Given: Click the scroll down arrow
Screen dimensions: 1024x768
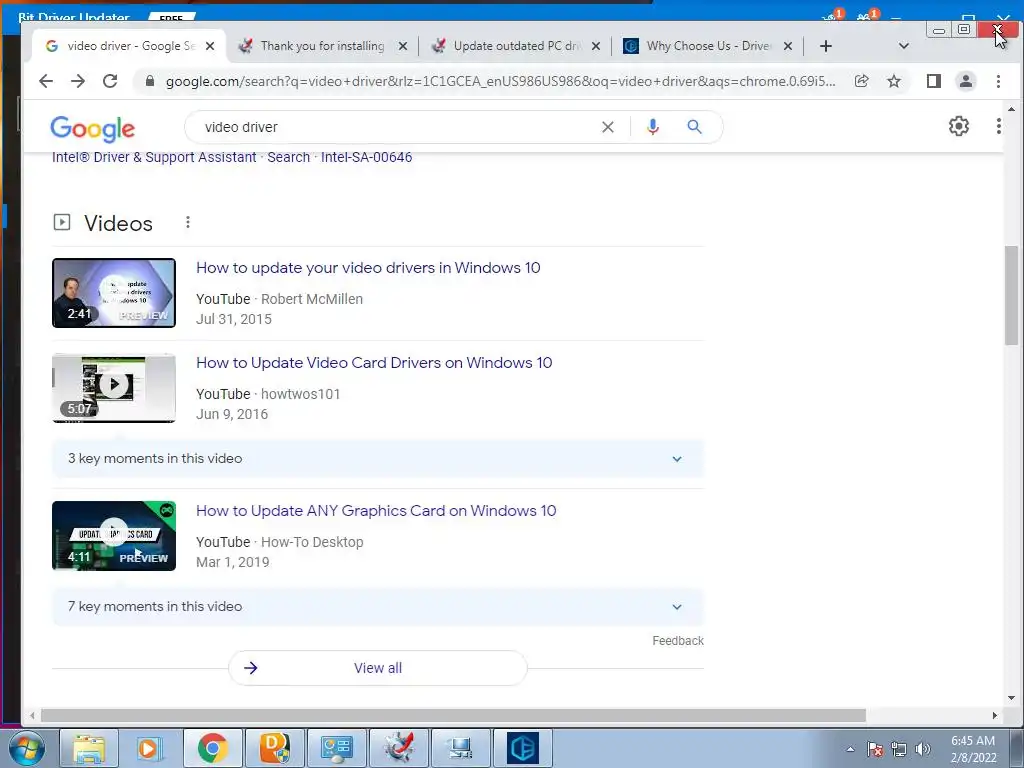Looking at the screenshot, I should coord(1011,697).
